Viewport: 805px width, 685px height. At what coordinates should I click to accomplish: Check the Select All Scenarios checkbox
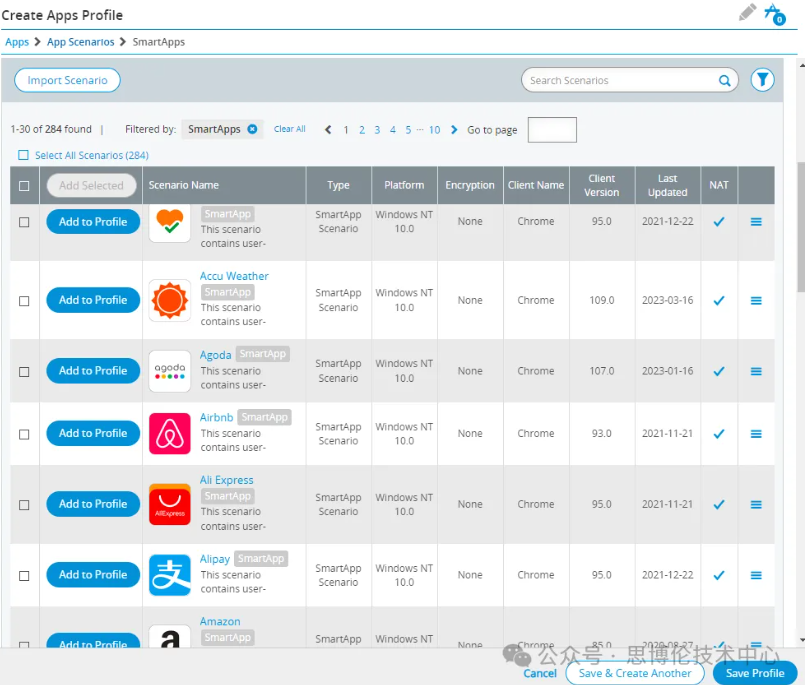(24, 155)
